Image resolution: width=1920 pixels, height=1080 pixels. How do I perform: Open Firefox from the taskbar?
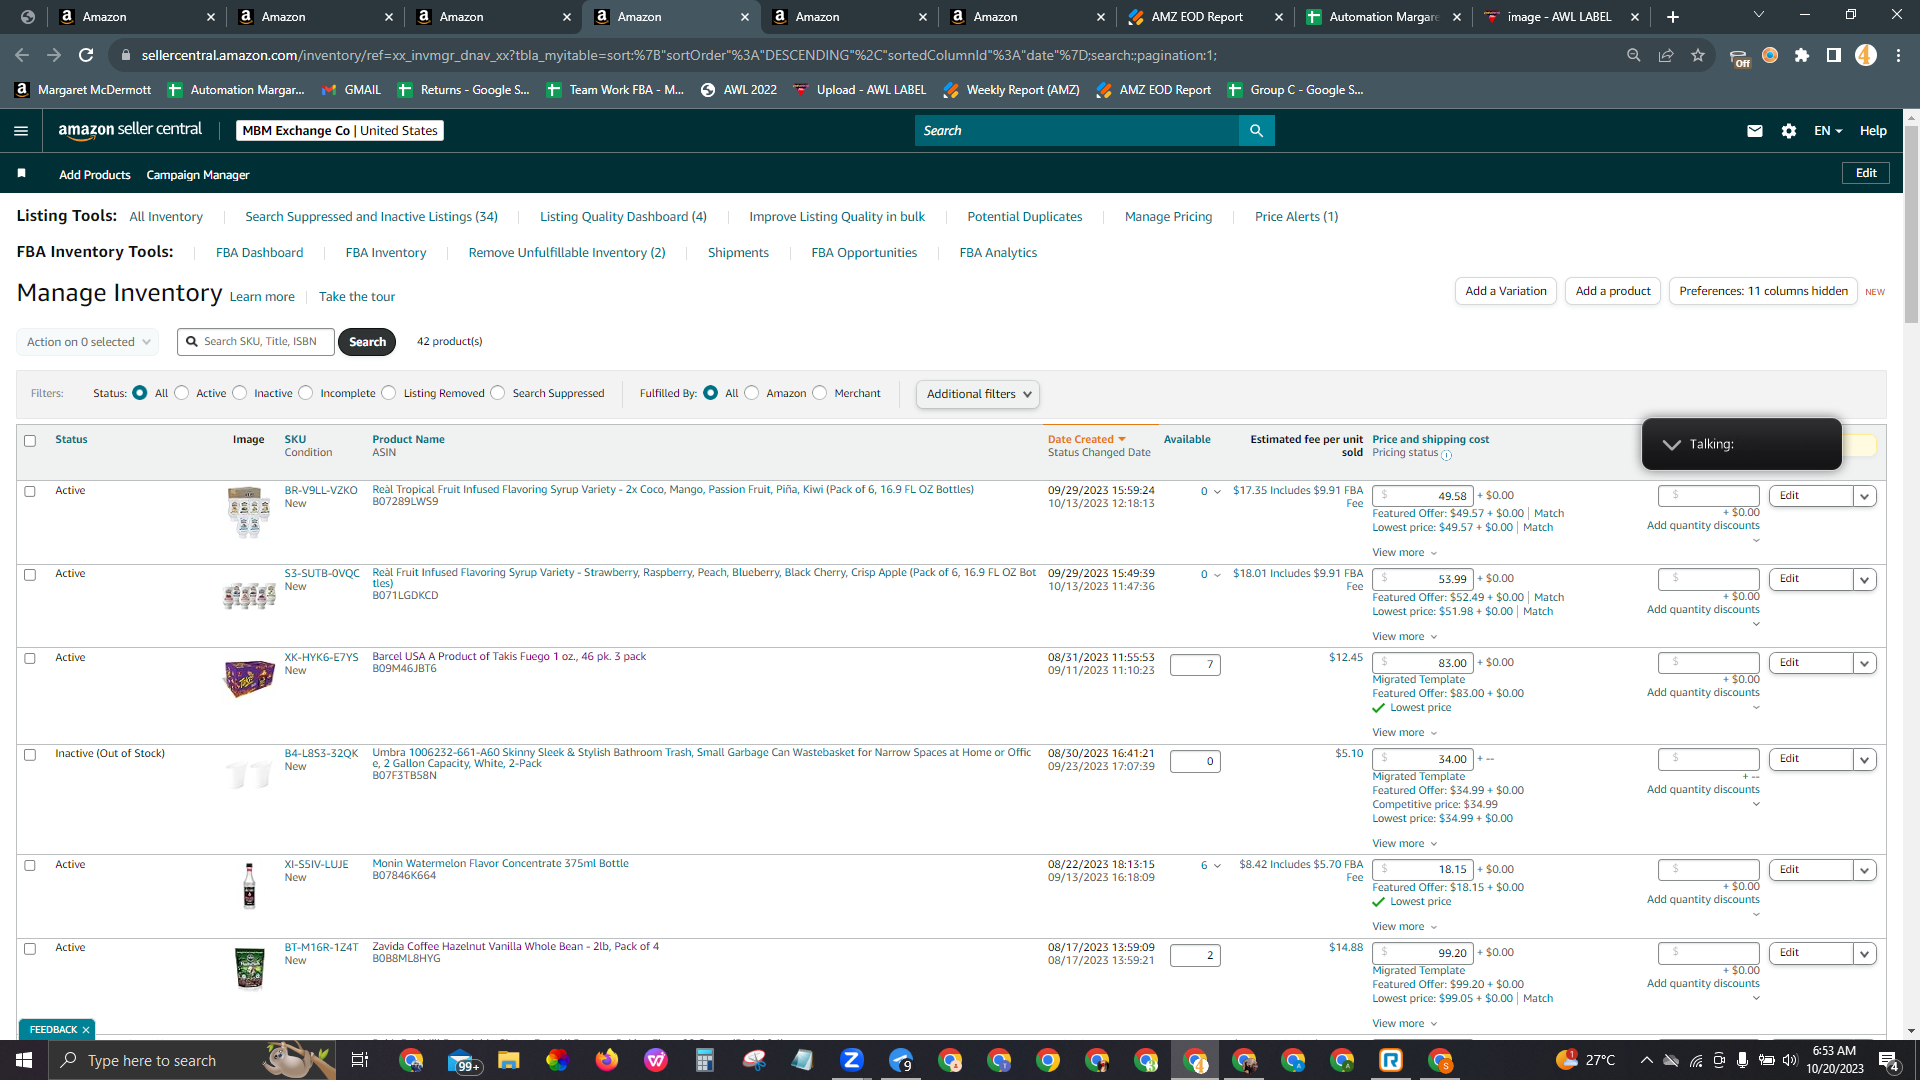[607, 1060]
